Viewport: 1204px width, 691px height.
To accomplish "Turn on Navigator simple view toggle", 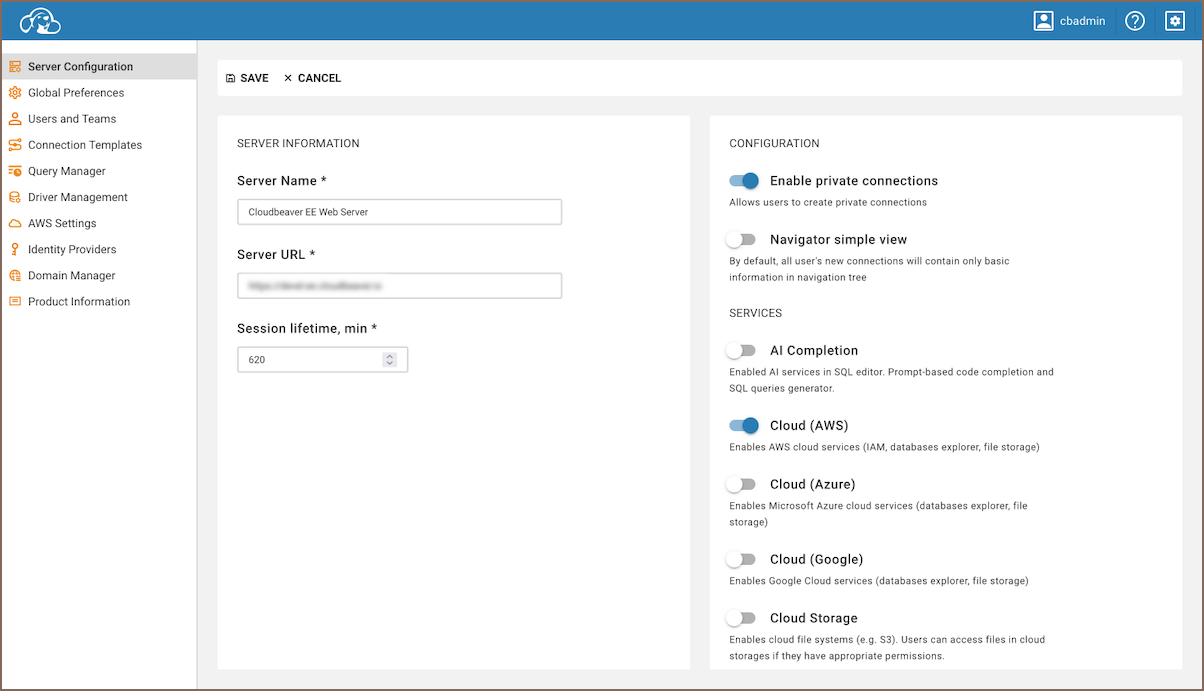I will click(741, 239).
